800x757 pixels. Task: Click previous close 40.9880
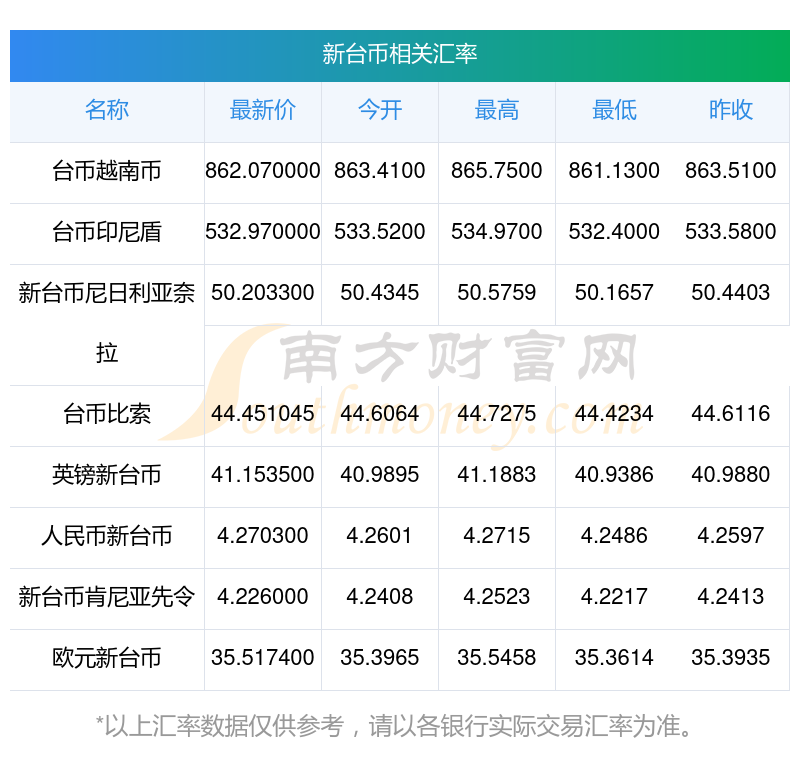(x=731, y=475)
